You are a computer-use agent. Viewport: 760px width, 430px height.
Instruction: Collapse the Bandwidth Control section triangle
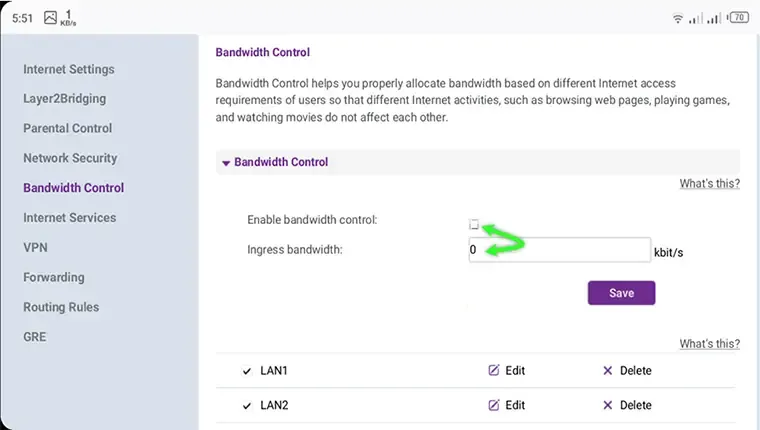click(225, 163)
